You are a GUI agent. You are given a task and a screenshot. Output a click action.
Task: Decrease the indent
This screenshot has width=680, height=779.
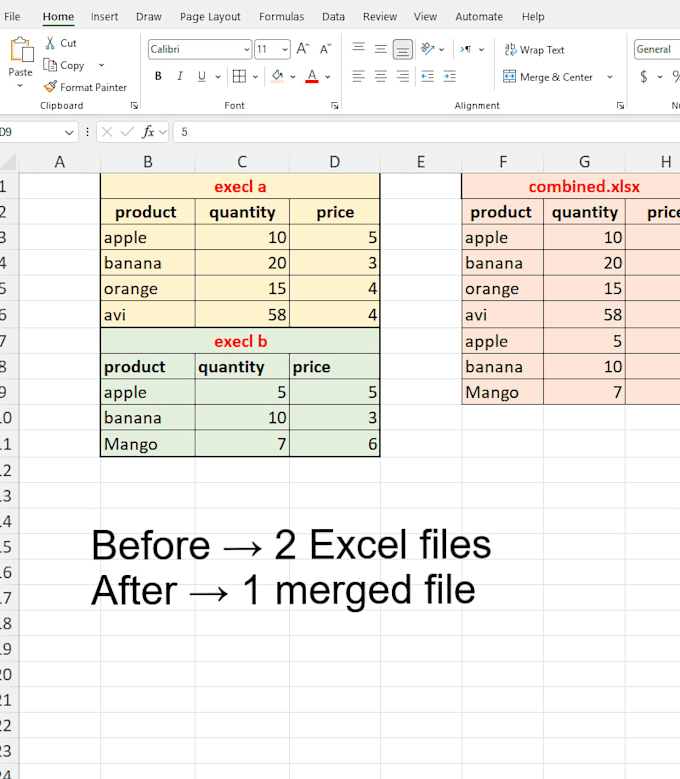(427, 76)
